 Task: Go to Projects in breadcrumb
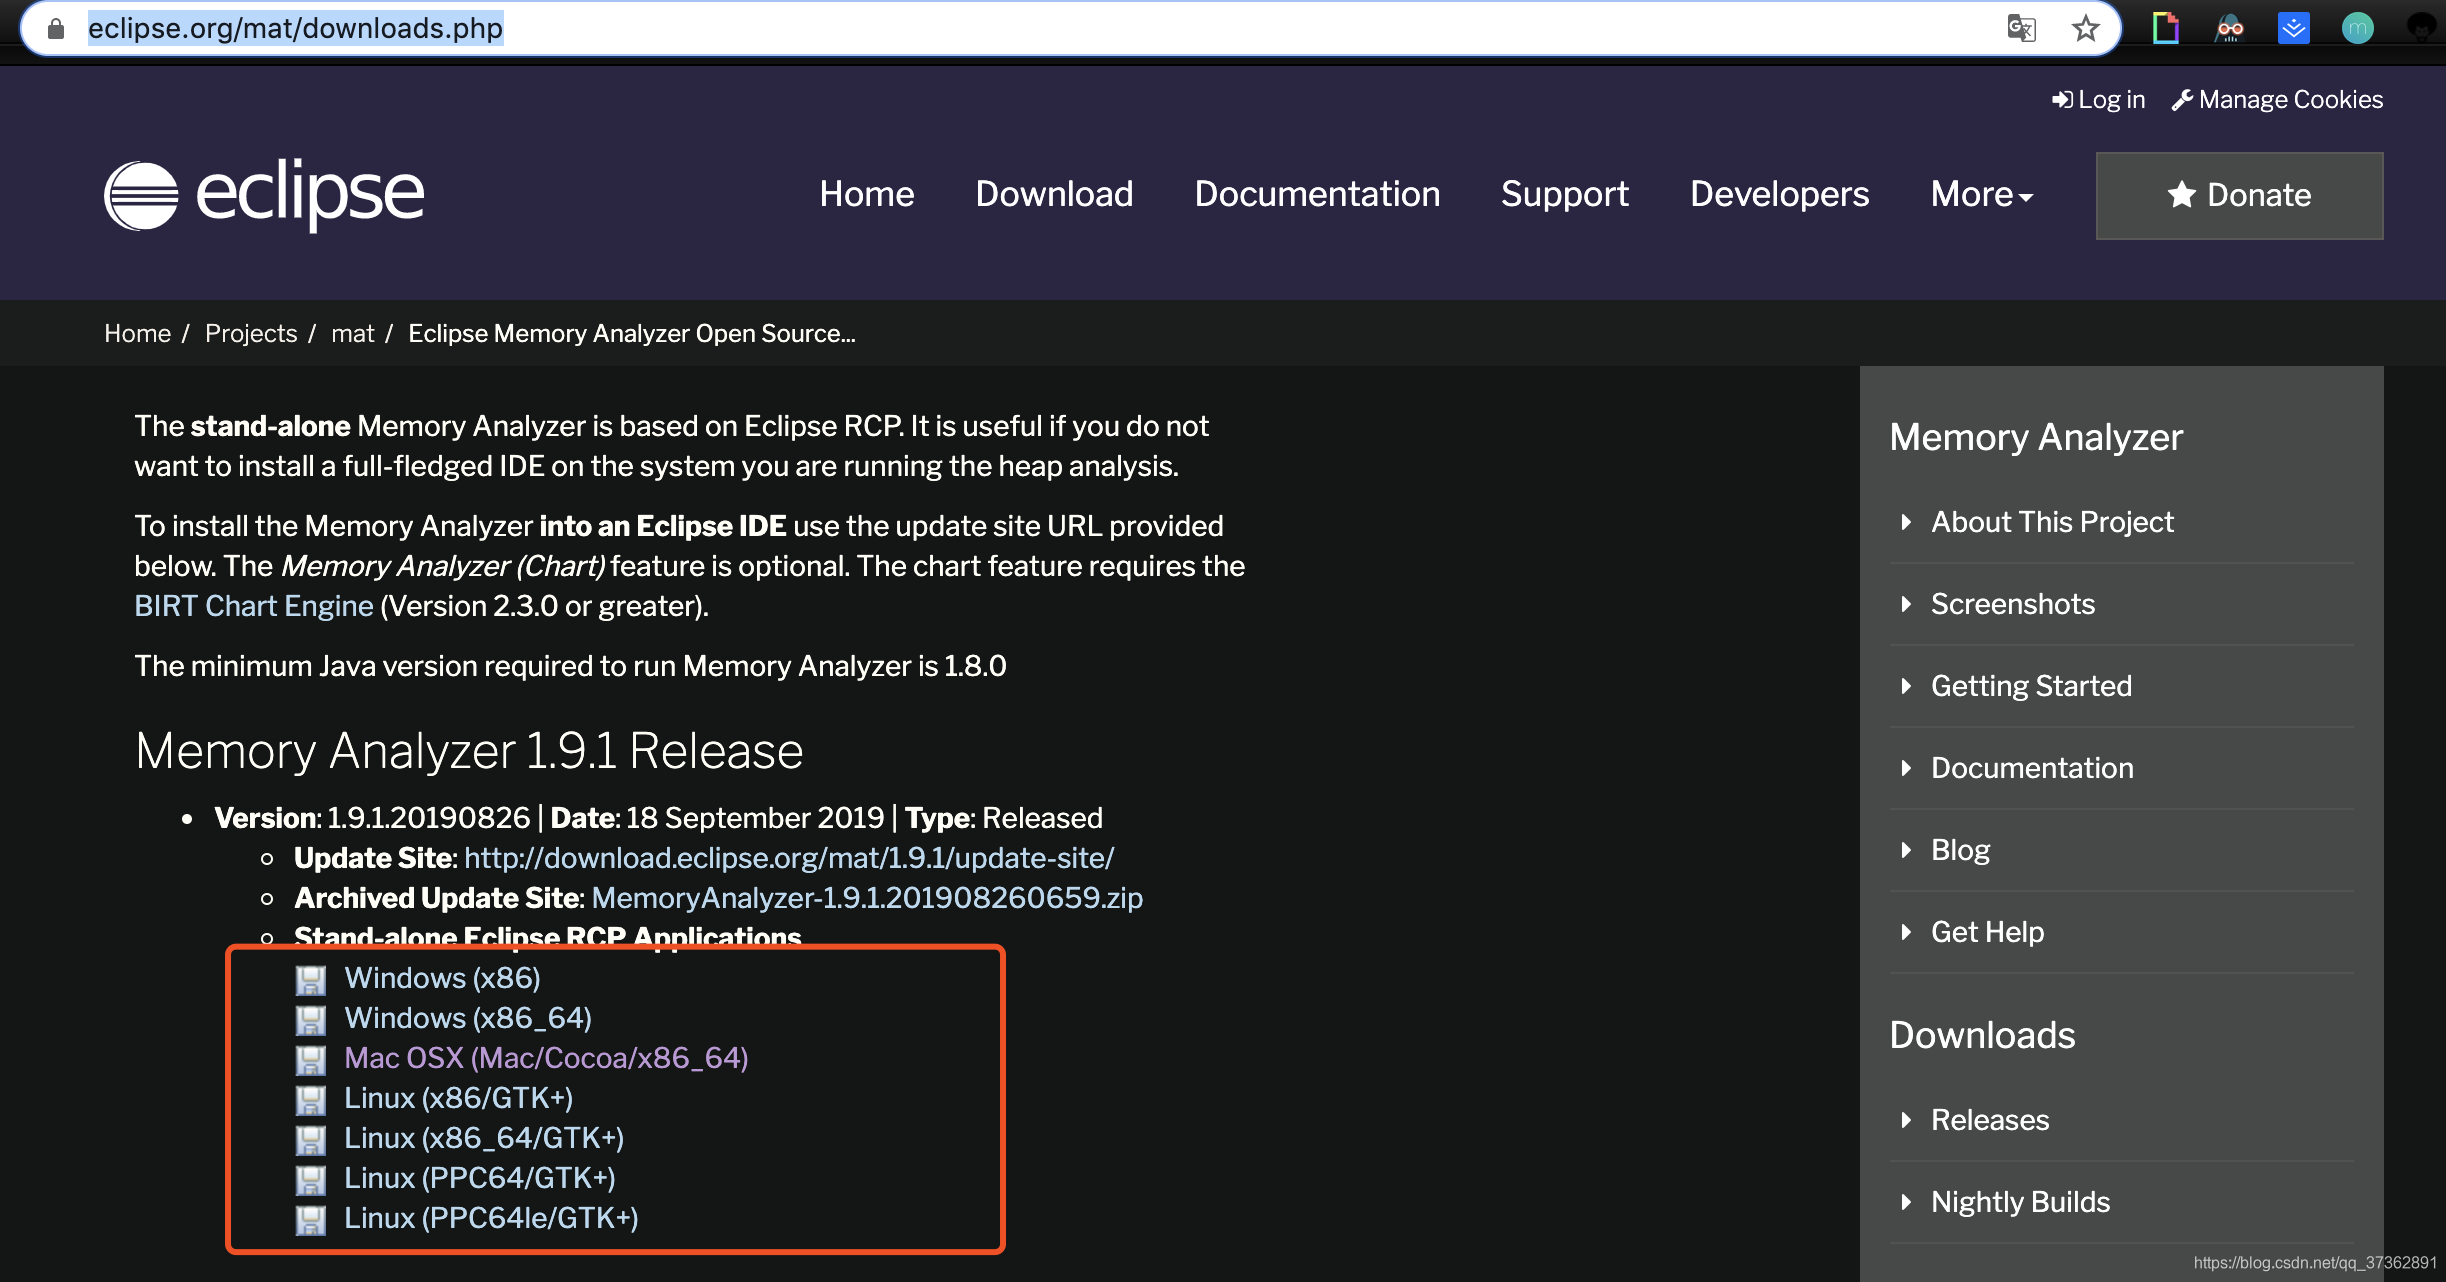tap(251, 333)
